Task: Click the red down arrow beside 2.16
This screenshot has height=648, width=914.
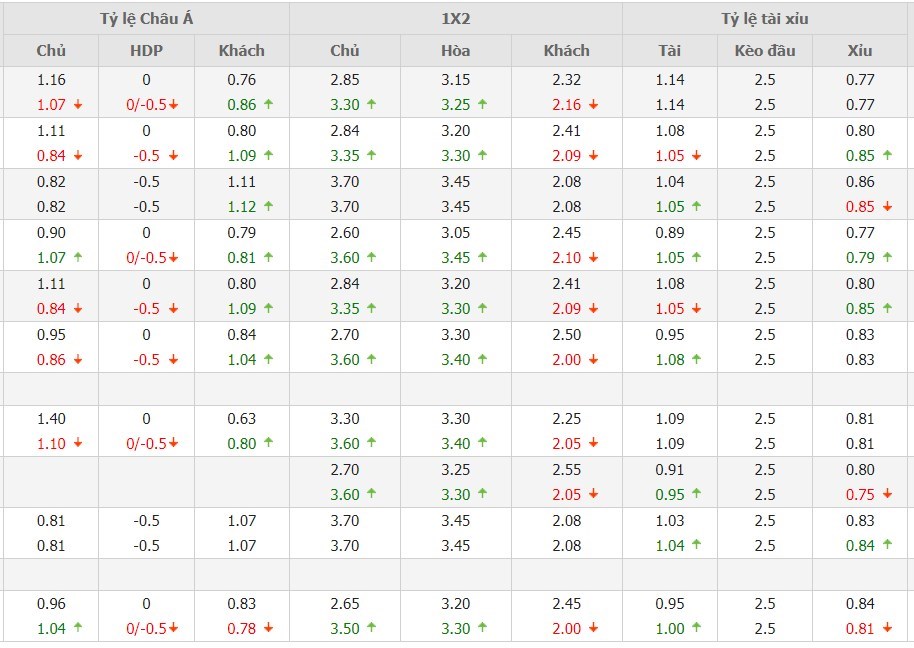Action: [593, 105]
